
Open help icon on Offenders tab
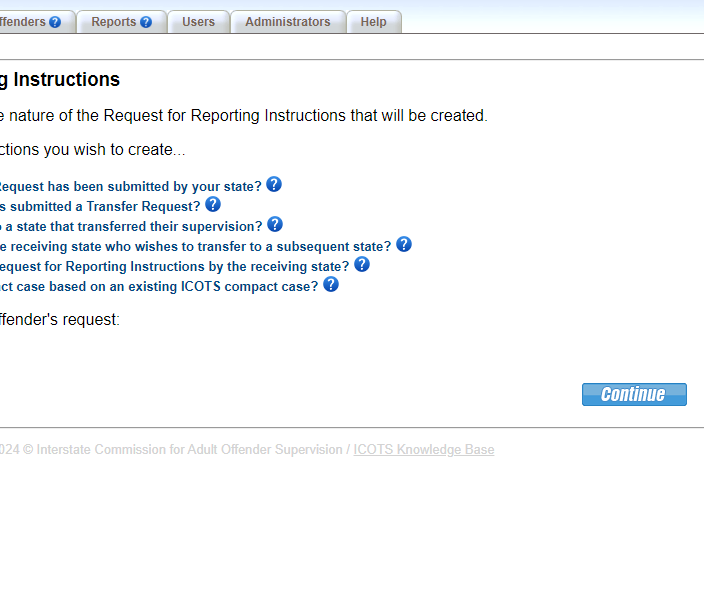click(55, 22)
